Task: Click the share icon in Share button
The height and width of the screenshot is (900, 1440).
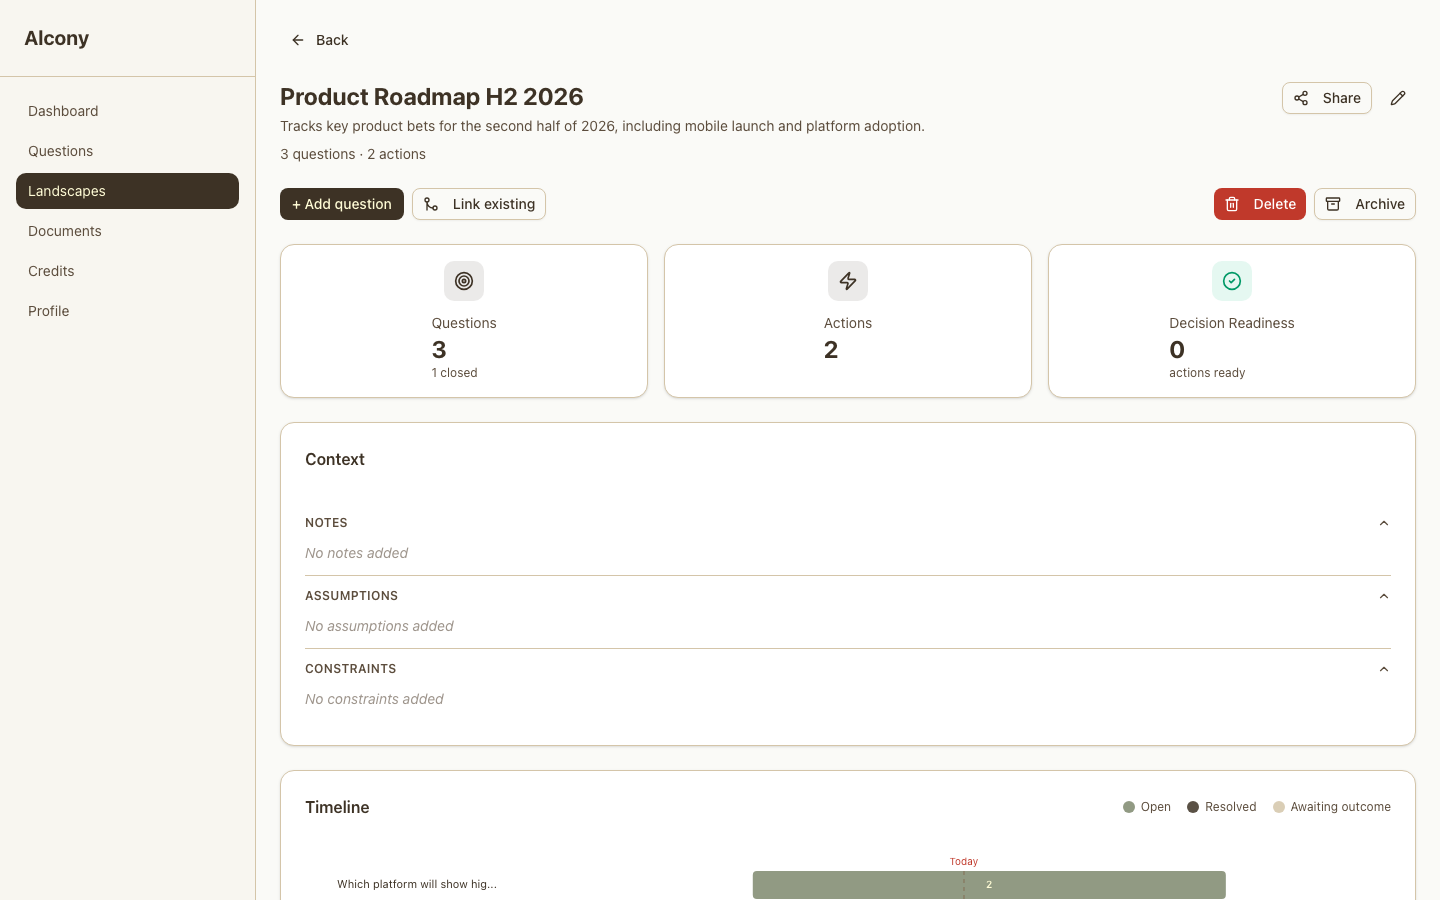Action: coord(1301,98)
